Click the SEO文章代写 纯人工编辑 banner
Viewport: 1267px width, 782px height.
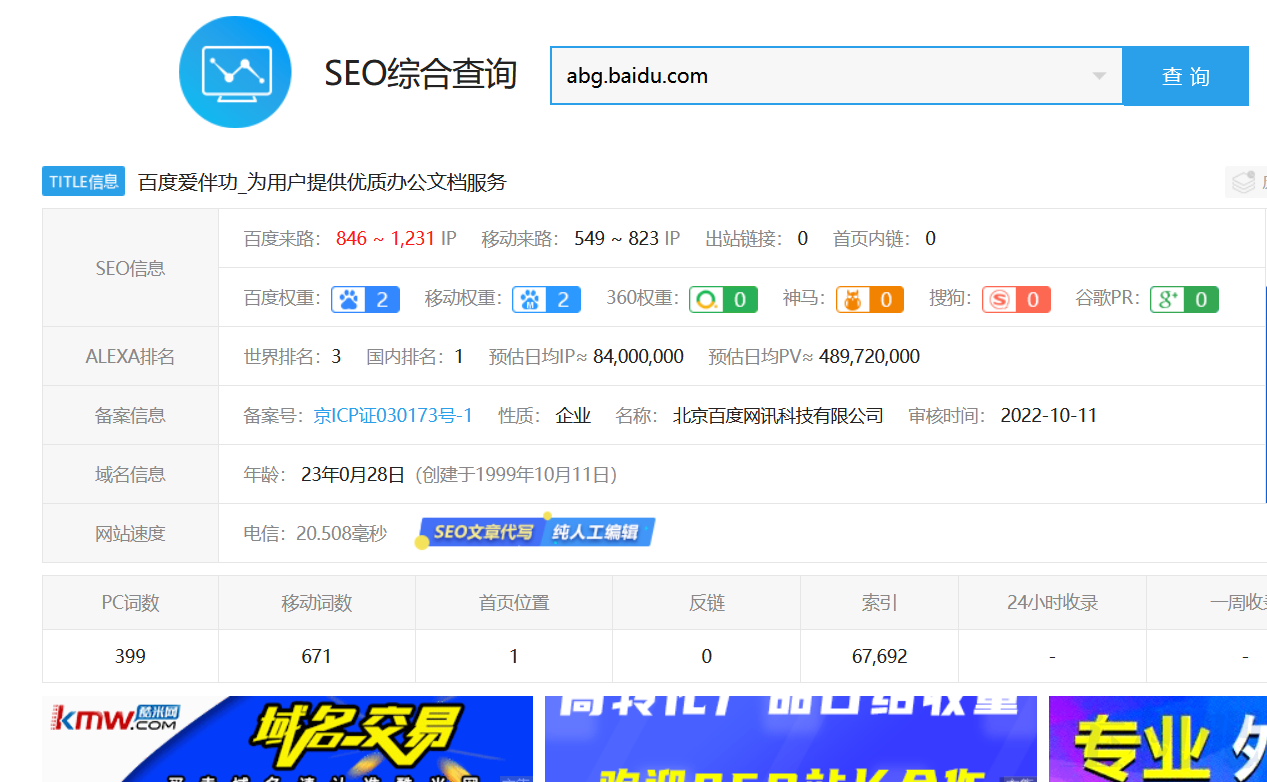tap(536, 532)
